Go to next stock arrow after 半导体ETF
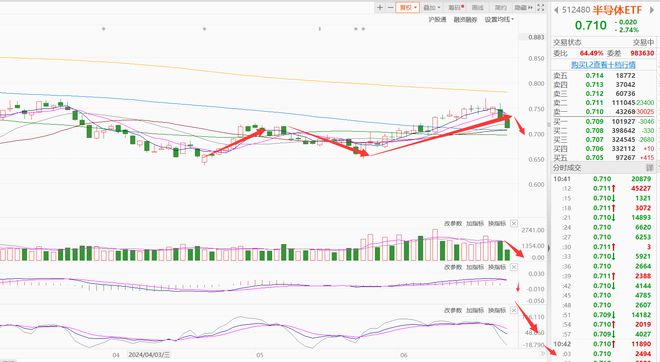The width and height of the screenshot is (660, 362). coord(652,10)
